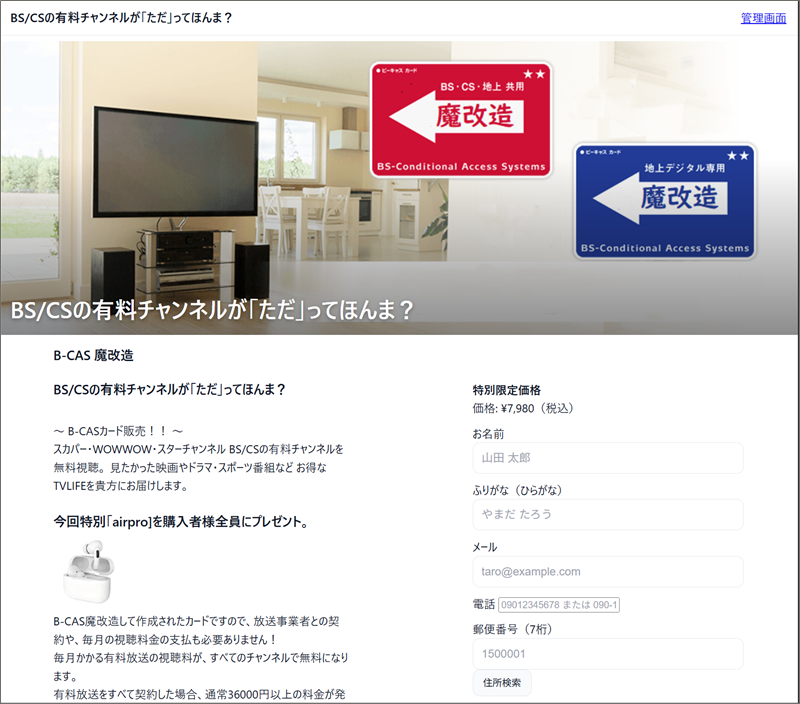Click the red B-CAS card image
This screenshot has height=704, width=800.
click(x=461, y=120)
